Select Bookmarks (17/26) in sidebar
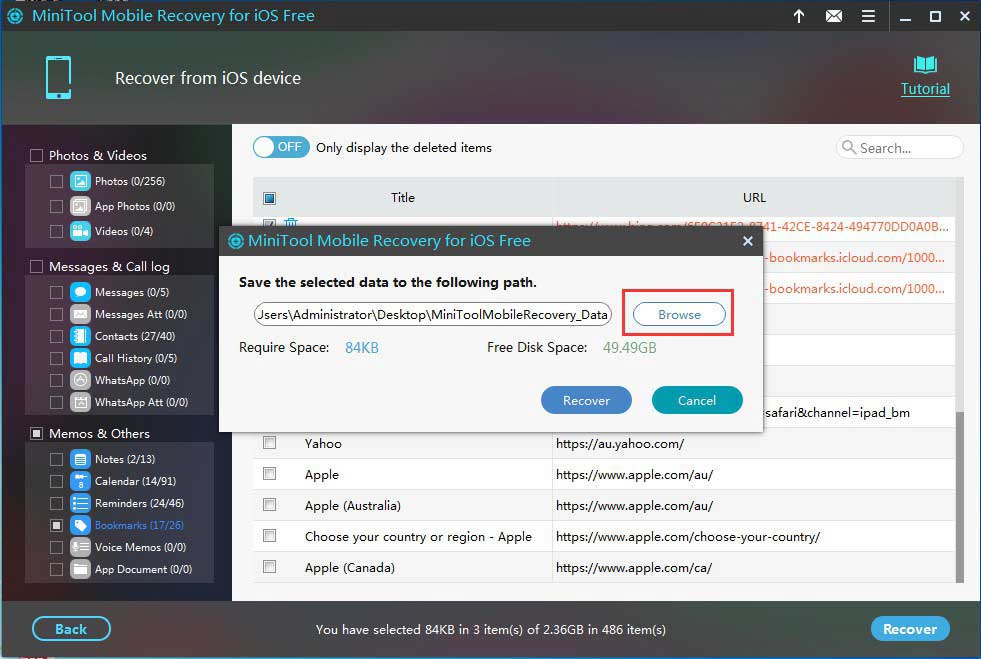981x659 pixels. click(x=140, y=525)
